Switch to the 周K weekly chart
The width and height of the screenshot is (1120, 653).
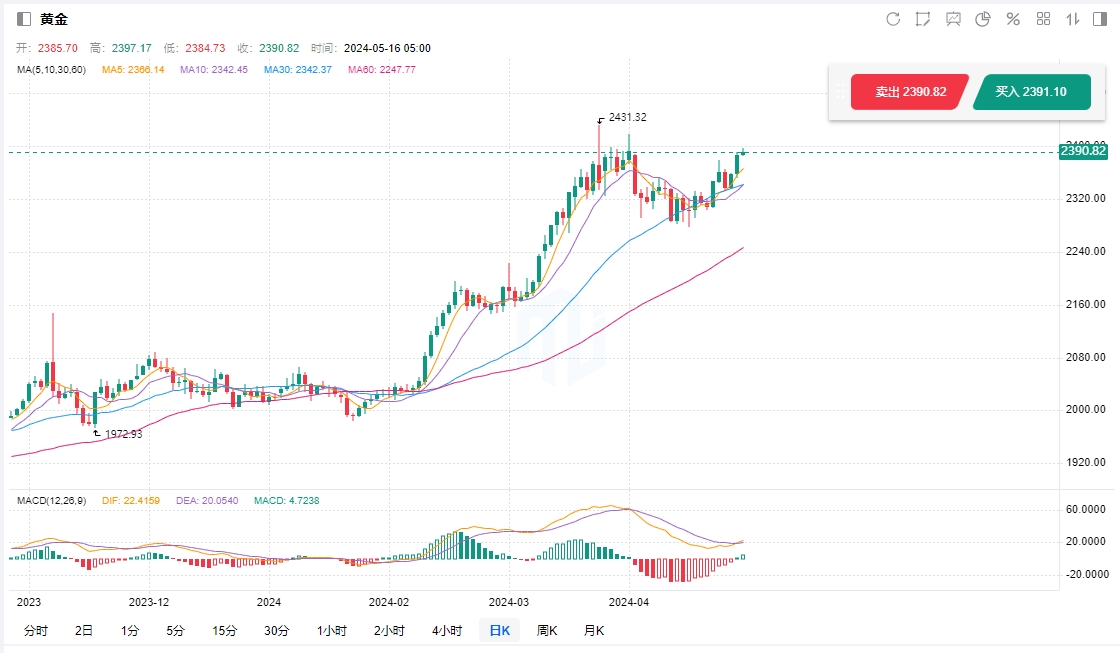pyautogui.click(x=547, y=631)
